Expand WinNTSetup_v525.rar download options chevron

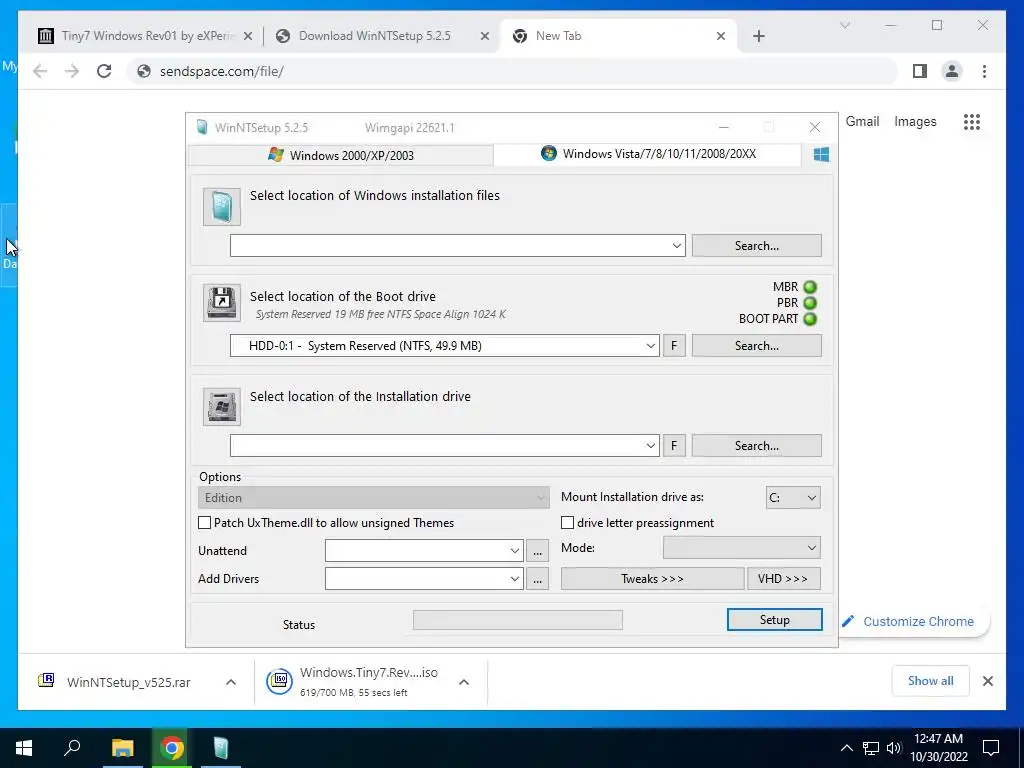coord(231,682)
